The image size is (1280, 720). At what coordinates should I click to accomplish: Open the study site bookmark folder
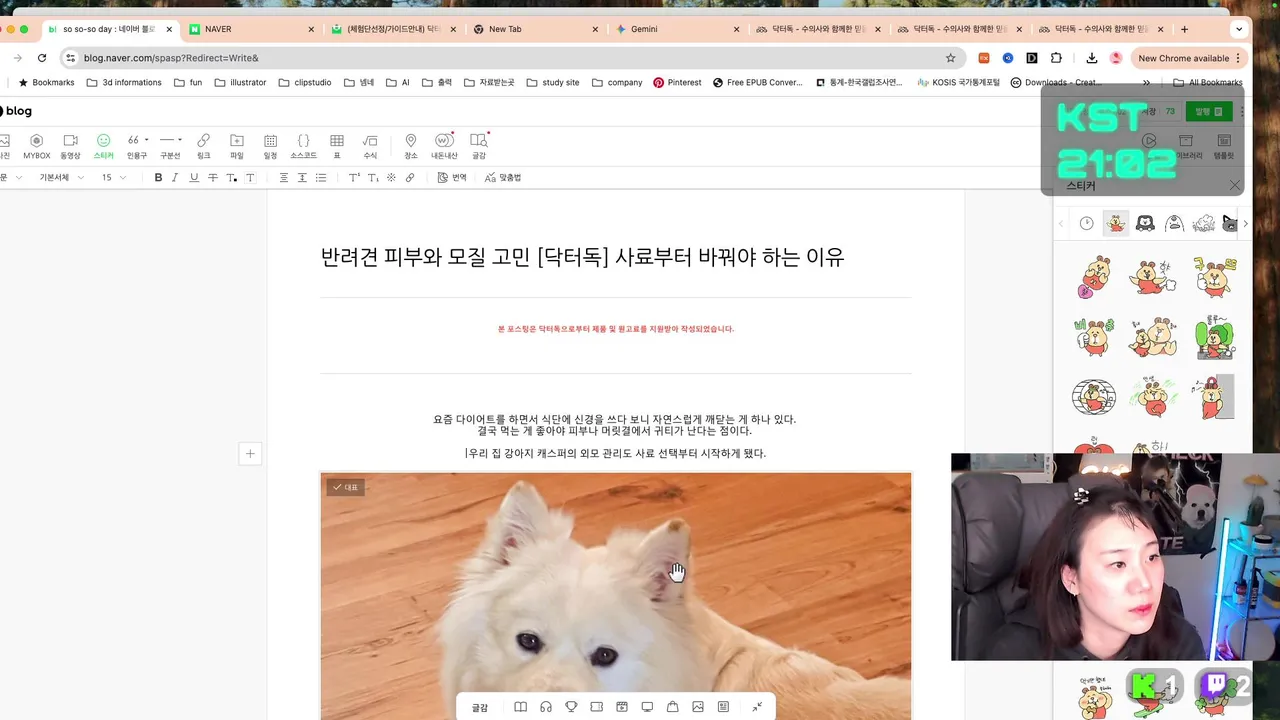click(x=553, y=83)
